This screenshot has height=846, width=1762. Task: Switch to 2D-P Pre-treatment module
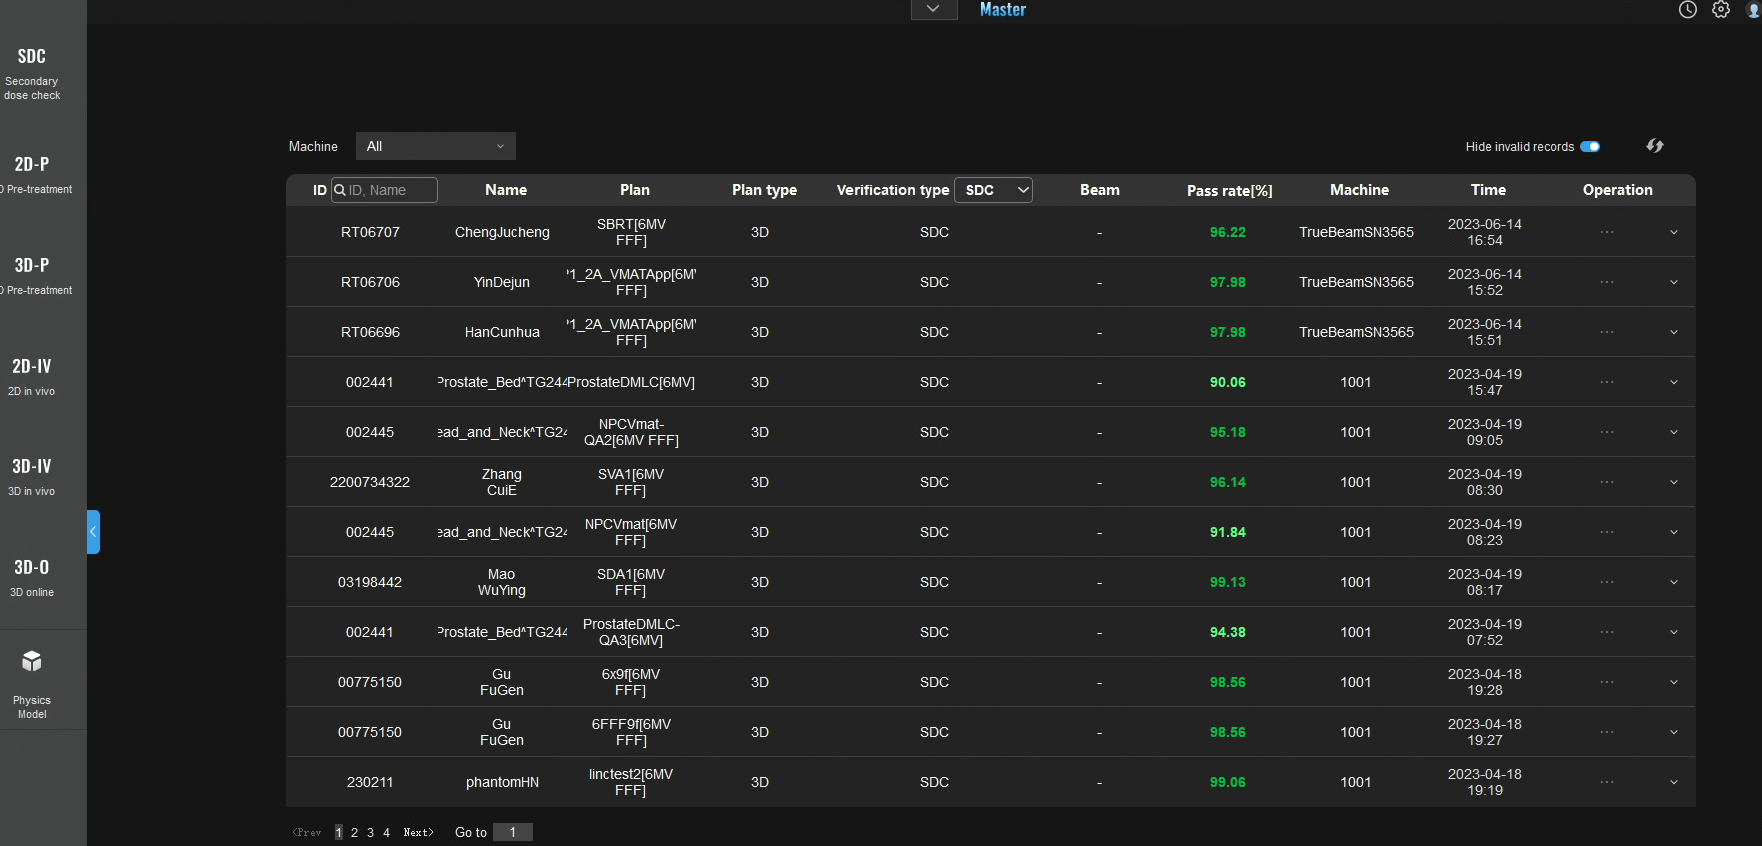33,174
